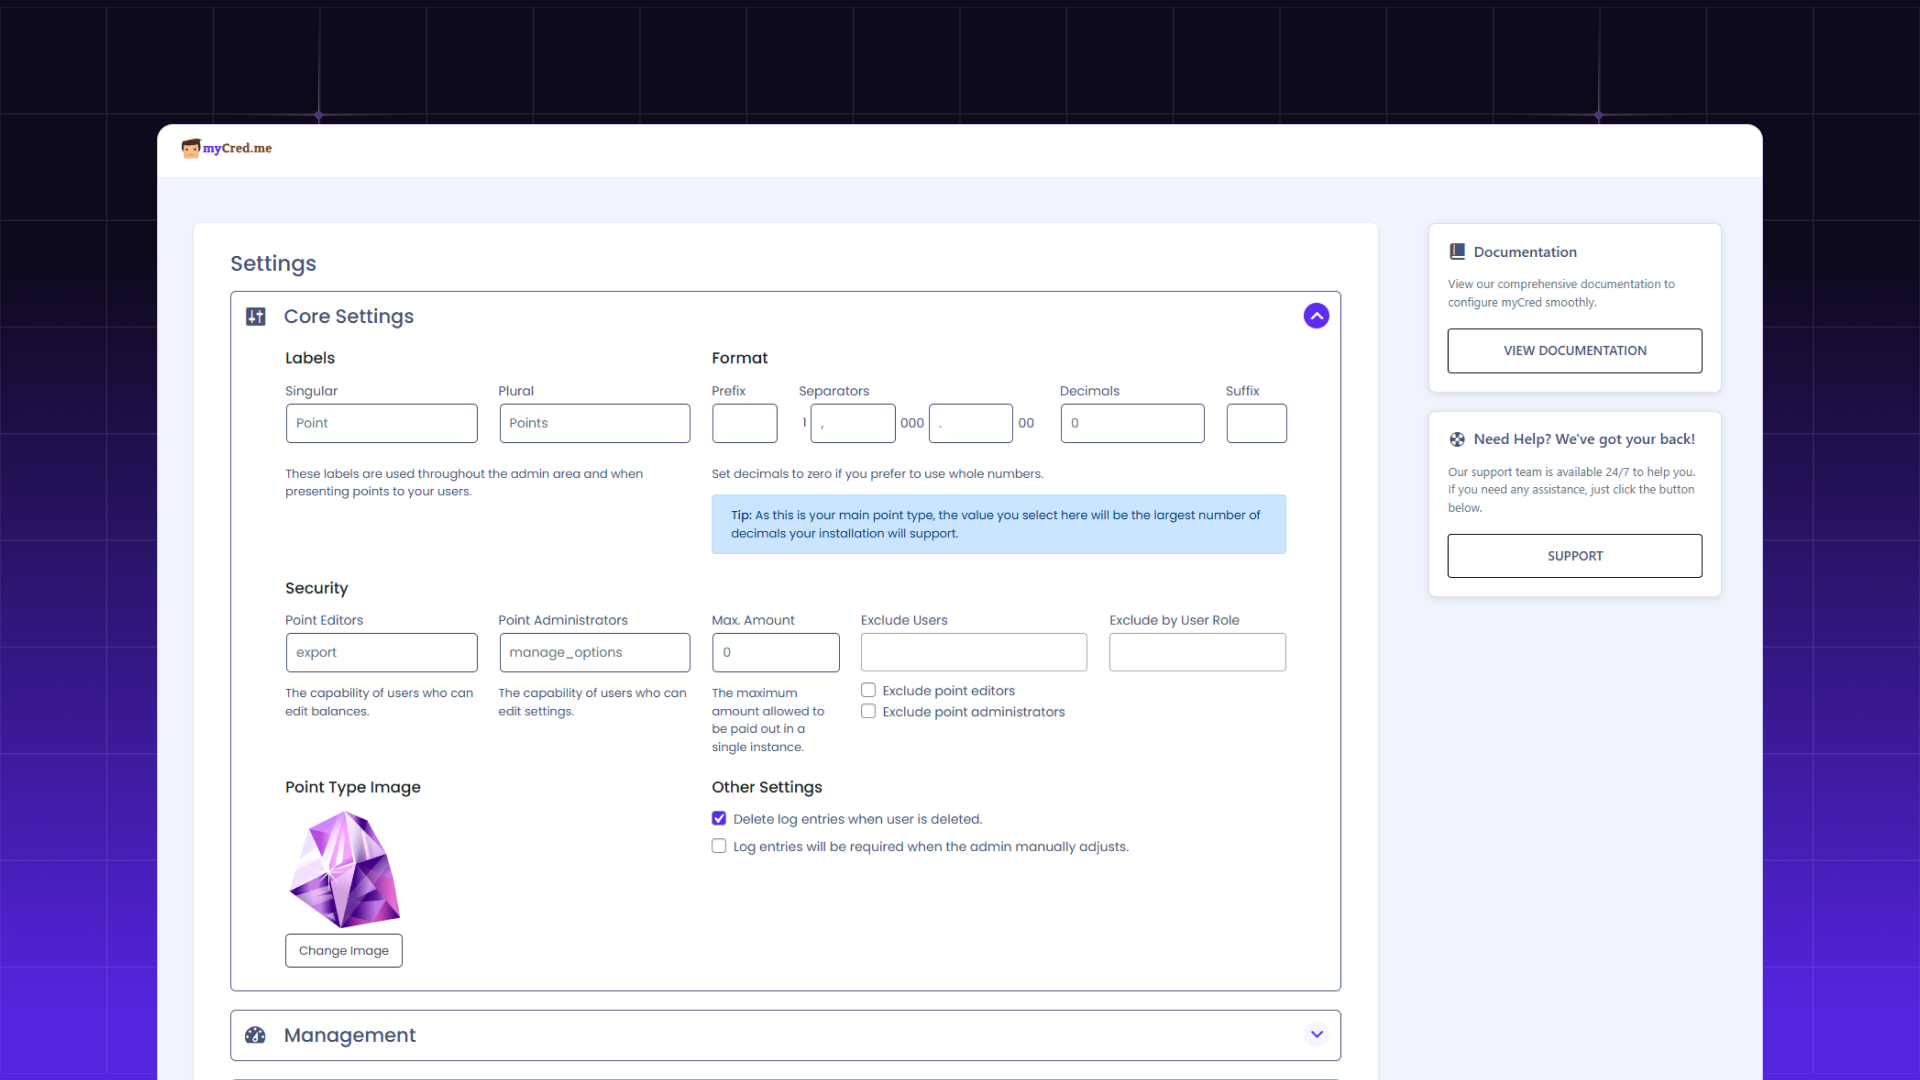This screenshot has width=1920, height=1080.
Task: Click the Change Image button
Action: (343, 950)
